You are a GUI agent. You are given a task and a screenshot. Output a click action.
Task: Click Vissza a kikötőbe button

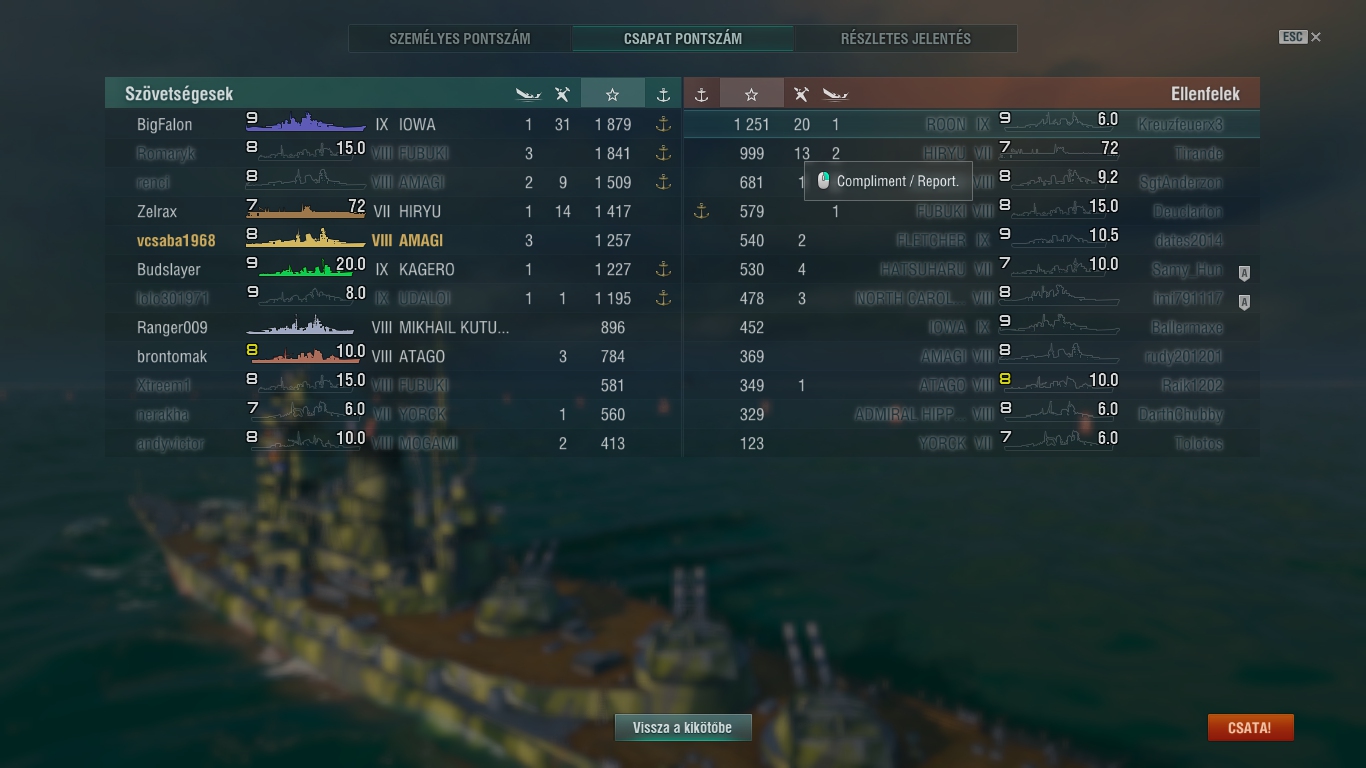pos(683,728)
